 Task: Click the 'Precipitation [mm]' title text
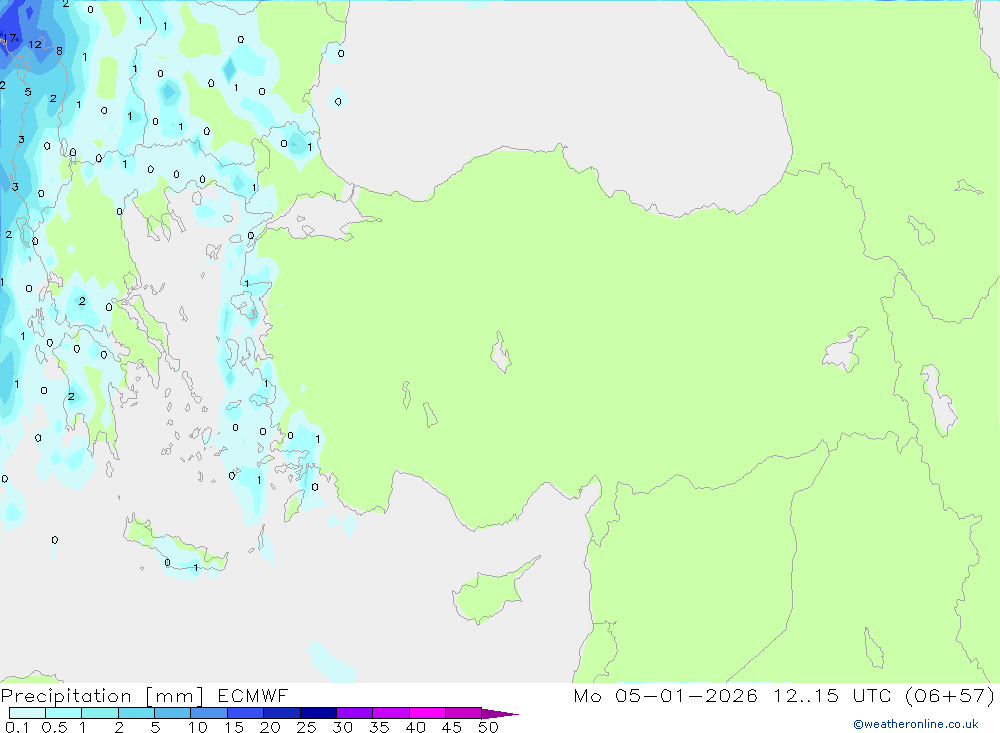click(x=102, y=696)
